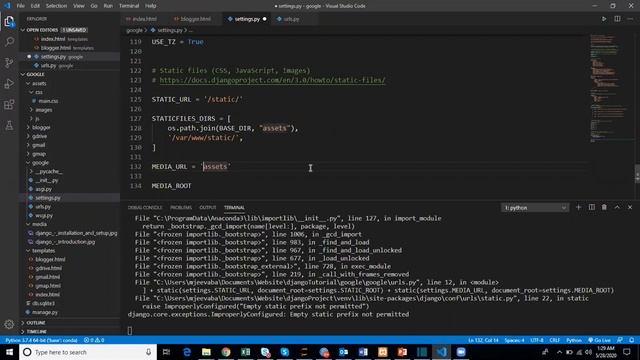Toggle maximized panel size with the chevron
This screenshot has height=360, width=640.
[617, 207]
